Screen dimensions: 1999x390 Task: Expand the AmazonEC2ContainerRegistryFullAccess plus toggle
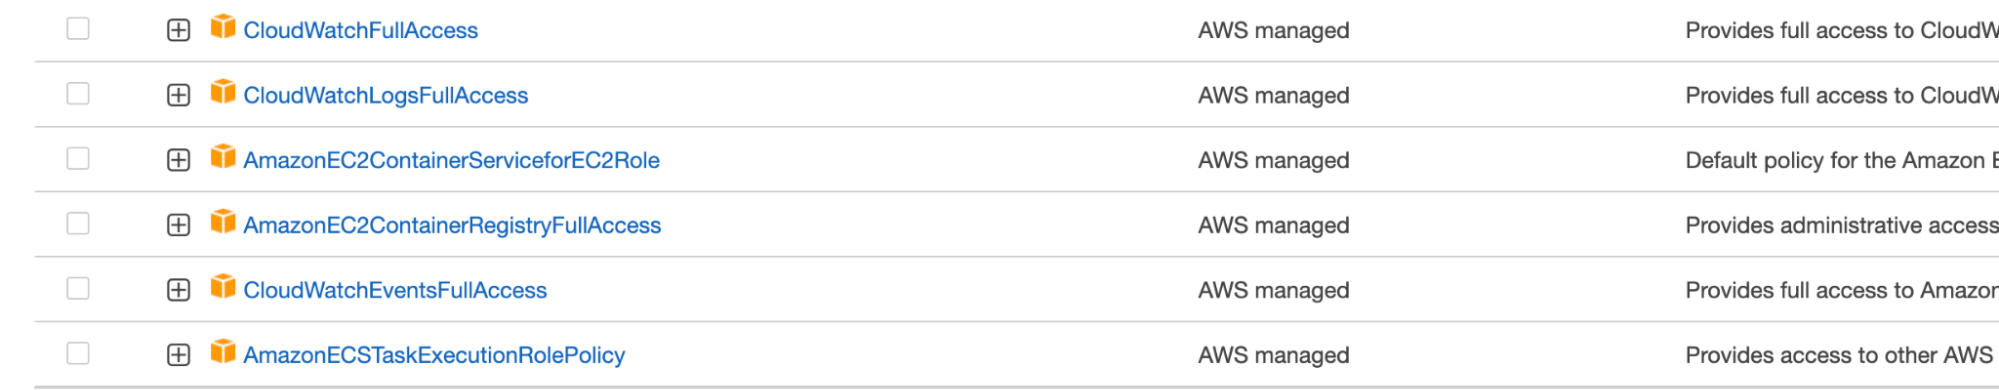click(x=178, y=225)
